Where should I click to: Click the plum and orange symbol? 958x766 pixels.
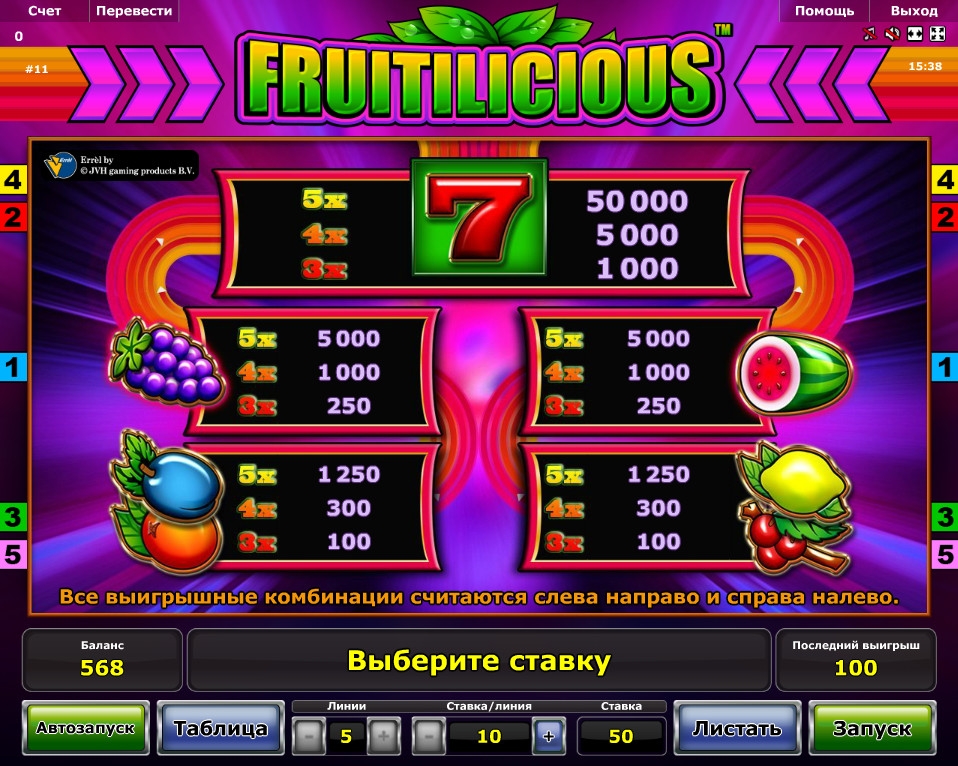point(166,501)
